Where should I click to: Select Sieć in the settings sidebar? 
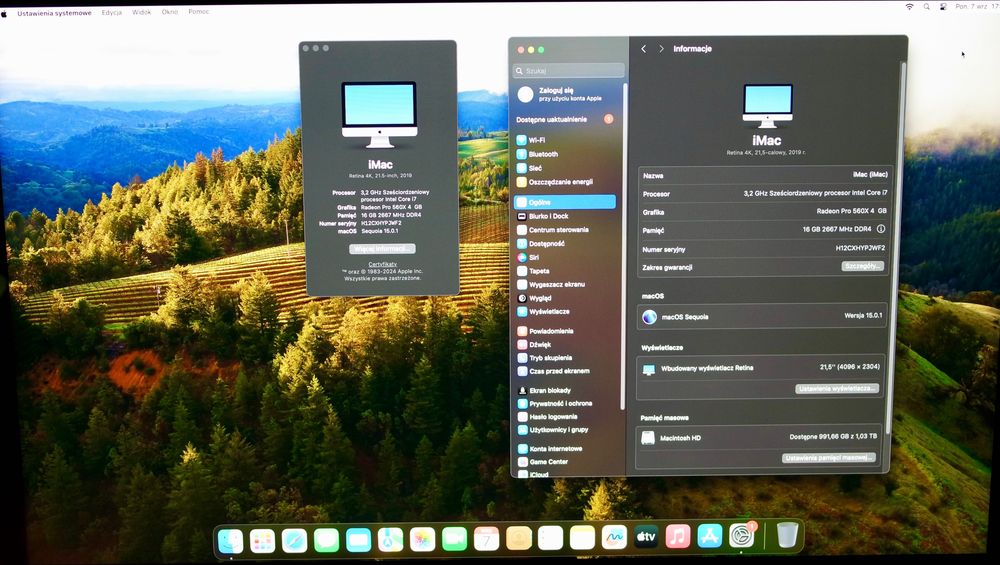(x=566, y=168)
